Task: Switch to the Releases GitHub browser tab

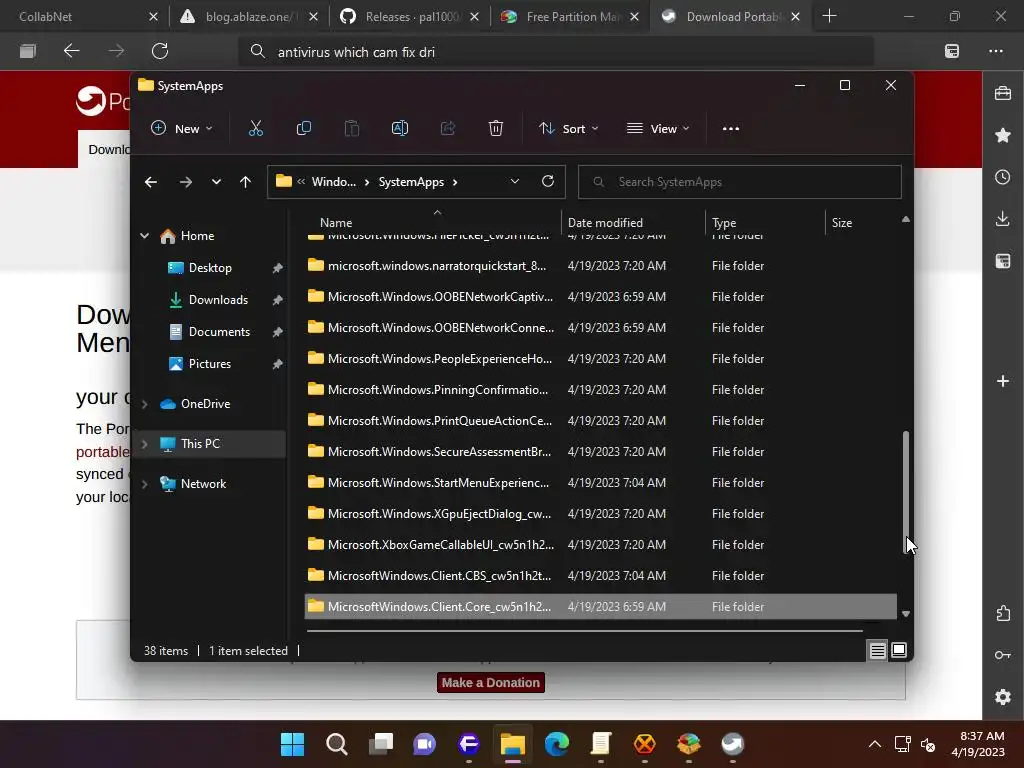Action: pos(411,17)
